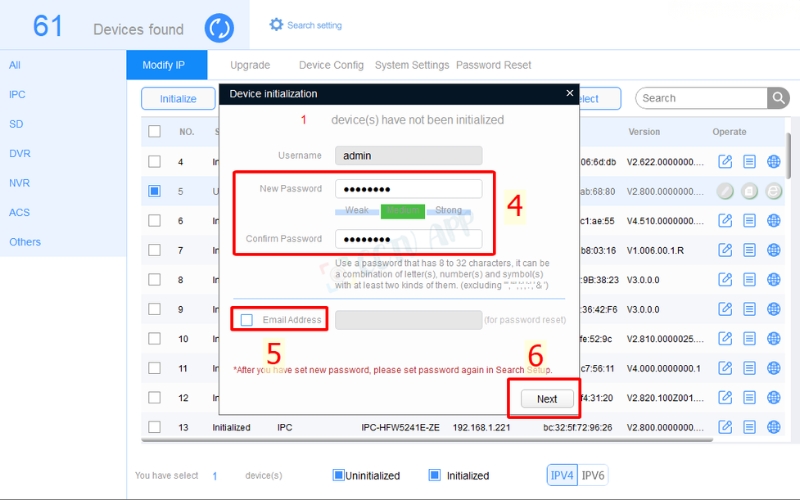Screen dimensions: 800x500
Task: Open web globe icon for row 7
Action: coord(773,250)
